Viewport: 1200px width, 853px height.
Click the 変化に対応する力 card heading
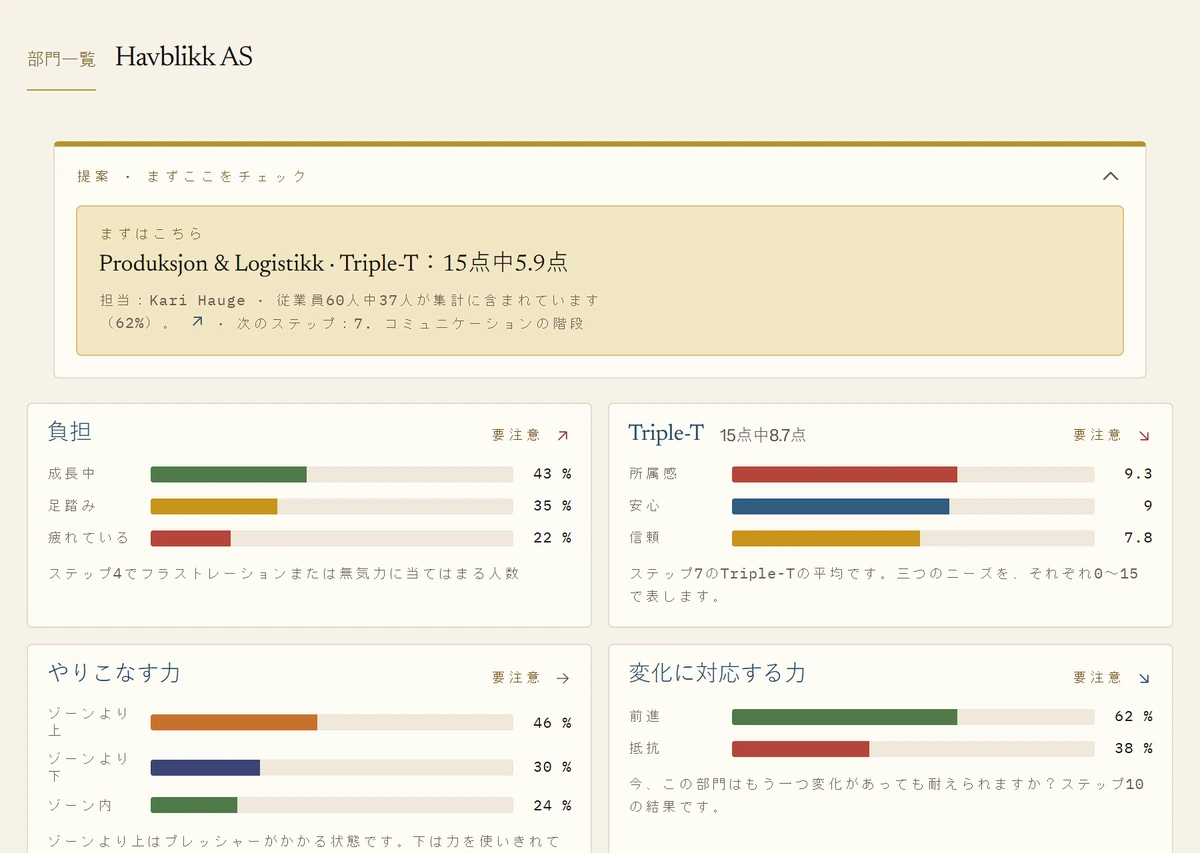click(x=717, y=673)
